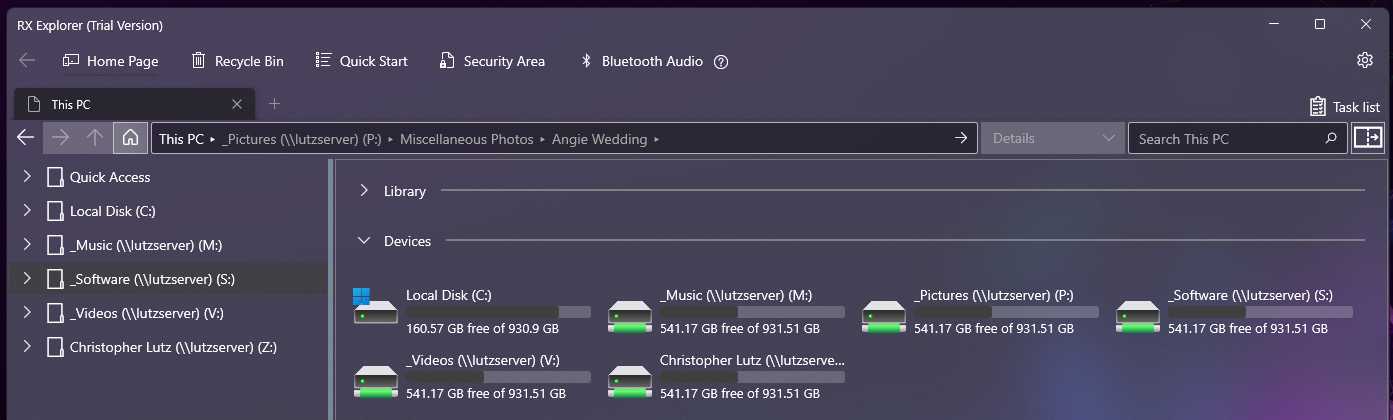
Task: Select the This PC tab
Action: 133,104
